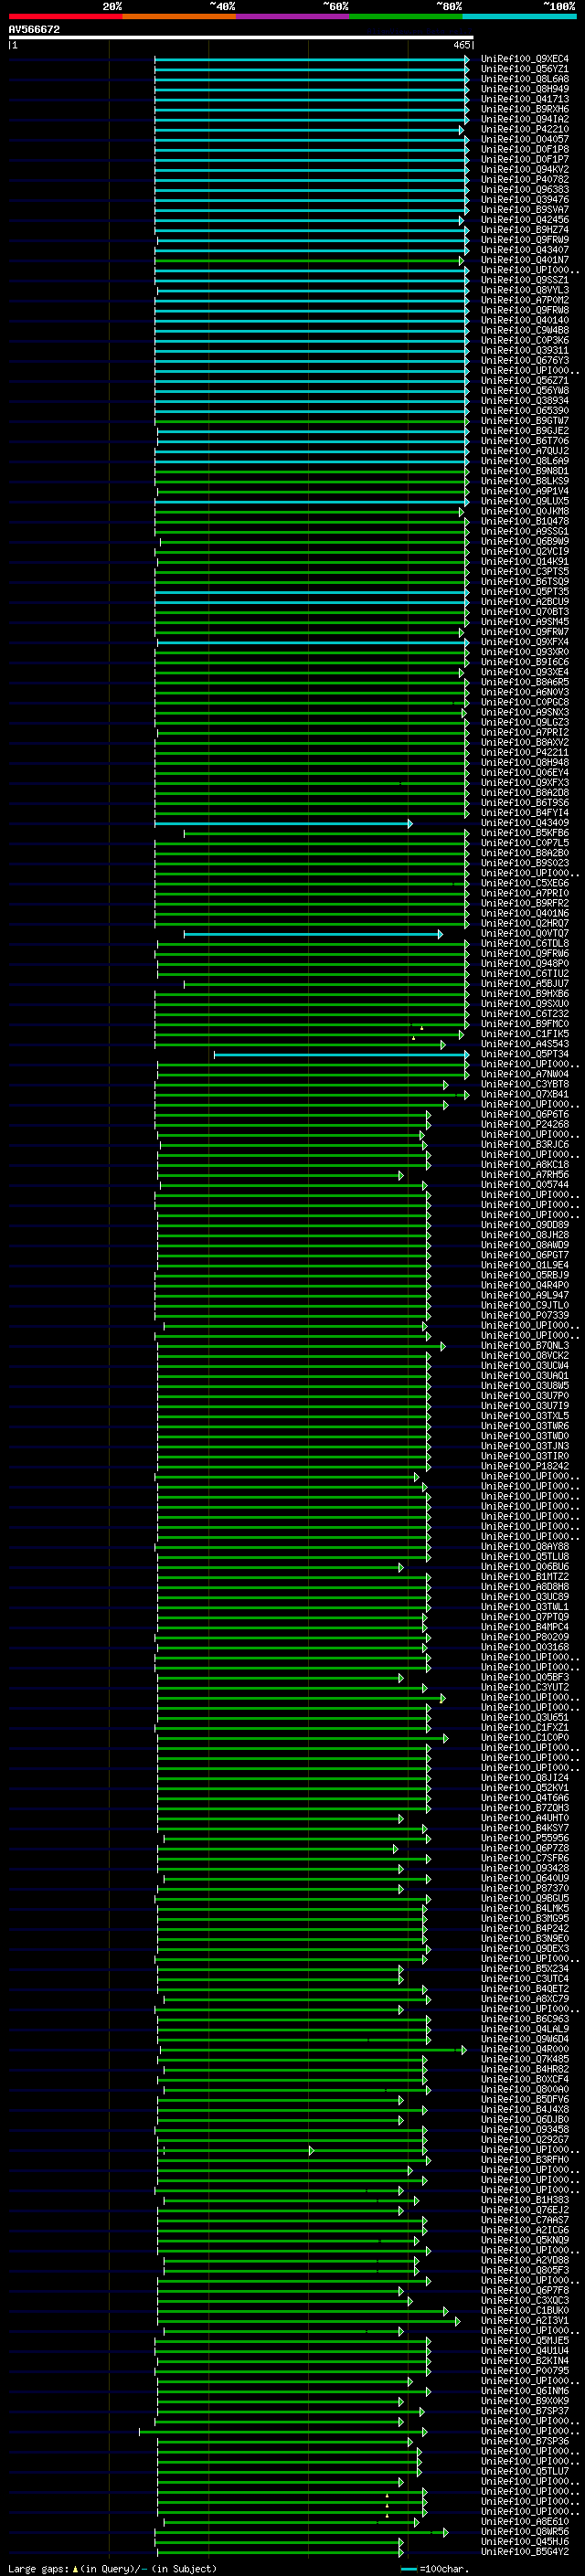Screen dimensions: 585x2576
Task: Select the UniRef100_Q8AY88 label
Action: pyautogui.click(x=524, y=1548)
